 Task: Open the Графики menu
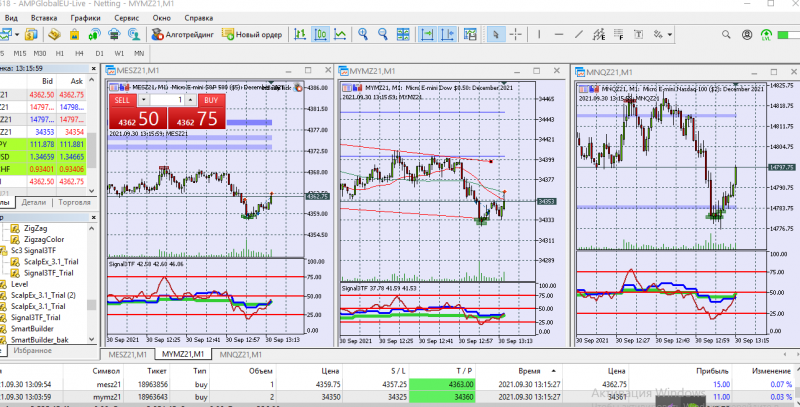pyautogui.click(x=84, y=18)
